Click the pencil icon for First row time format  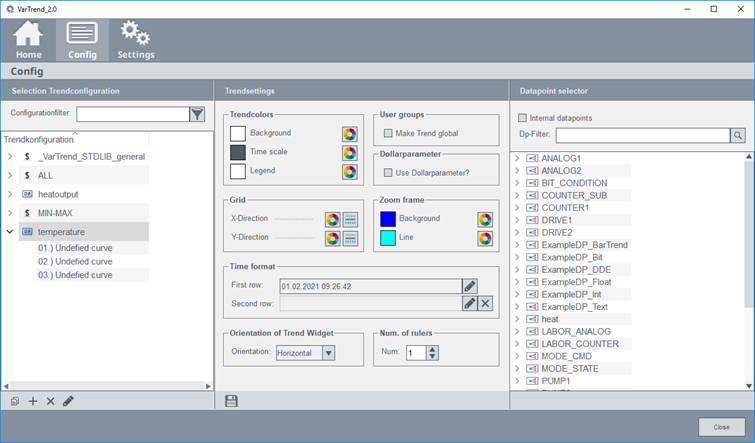pyautogui.click(x=469, y=286)
